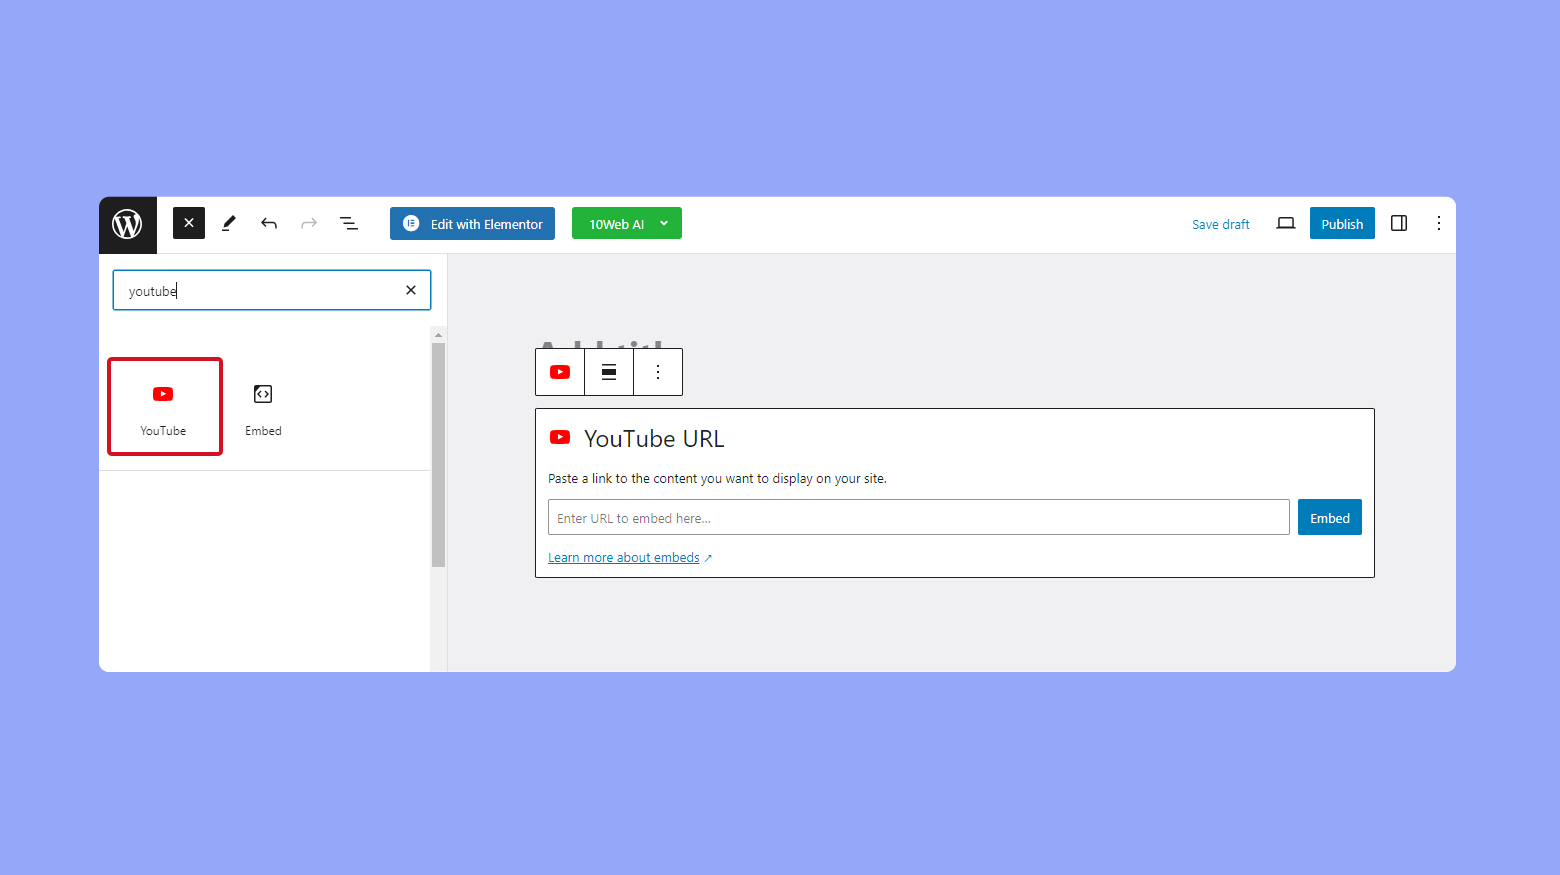
Task: Select the Embed block in the inserter
Action: tap(262, 406)
